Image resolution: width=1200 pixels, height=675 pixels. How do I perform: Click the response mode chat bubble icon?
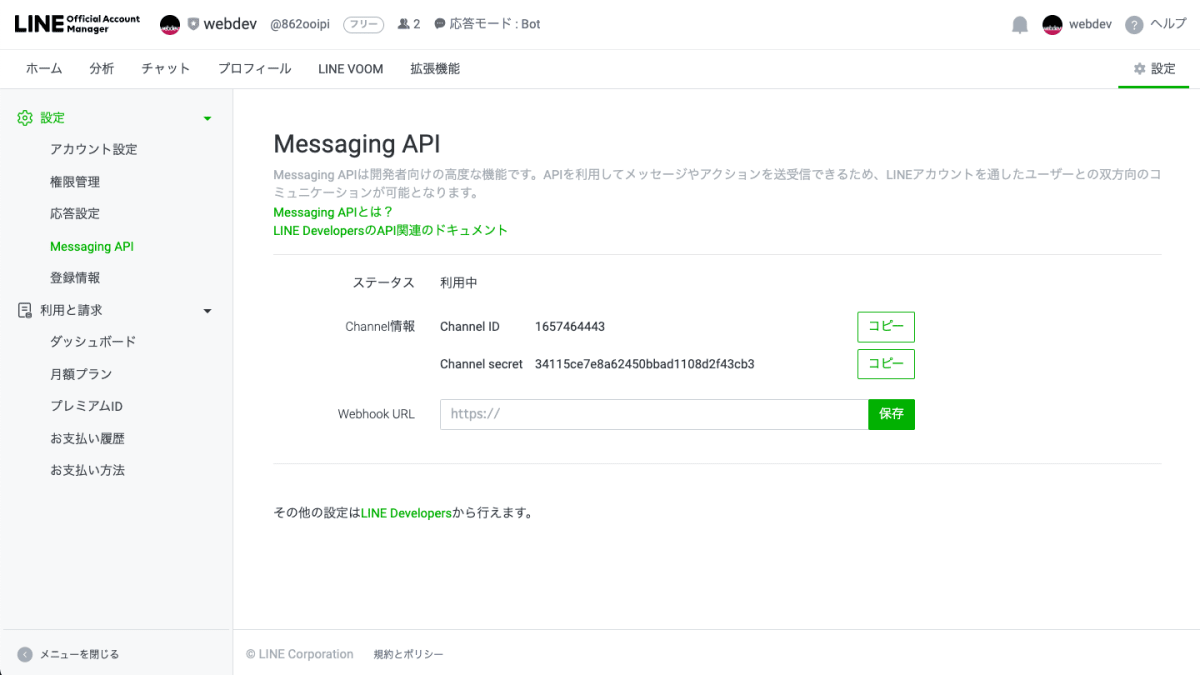pos(440,24)
